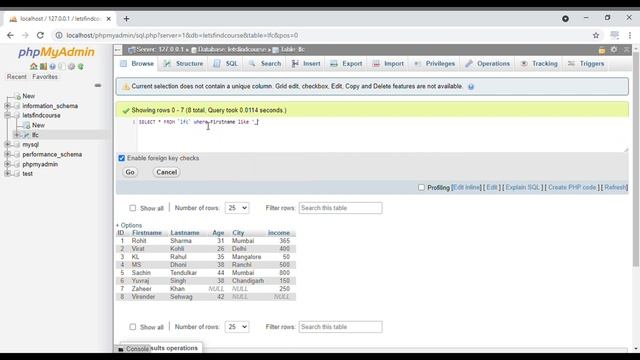Click the Explain SQL link

(523, 187)
